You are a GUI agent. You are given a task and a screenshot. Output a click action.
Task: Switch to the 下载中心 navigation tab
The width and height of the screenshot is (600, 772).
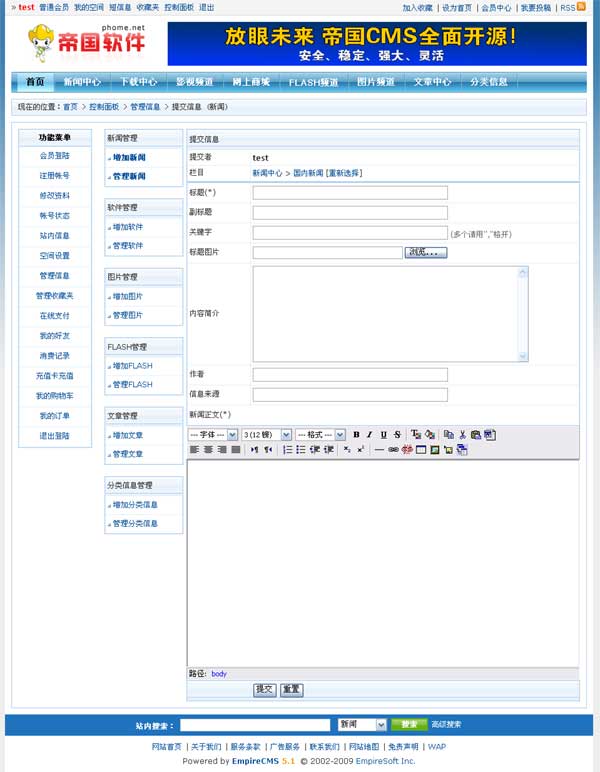pyautogui.click(x=138, y=82)
